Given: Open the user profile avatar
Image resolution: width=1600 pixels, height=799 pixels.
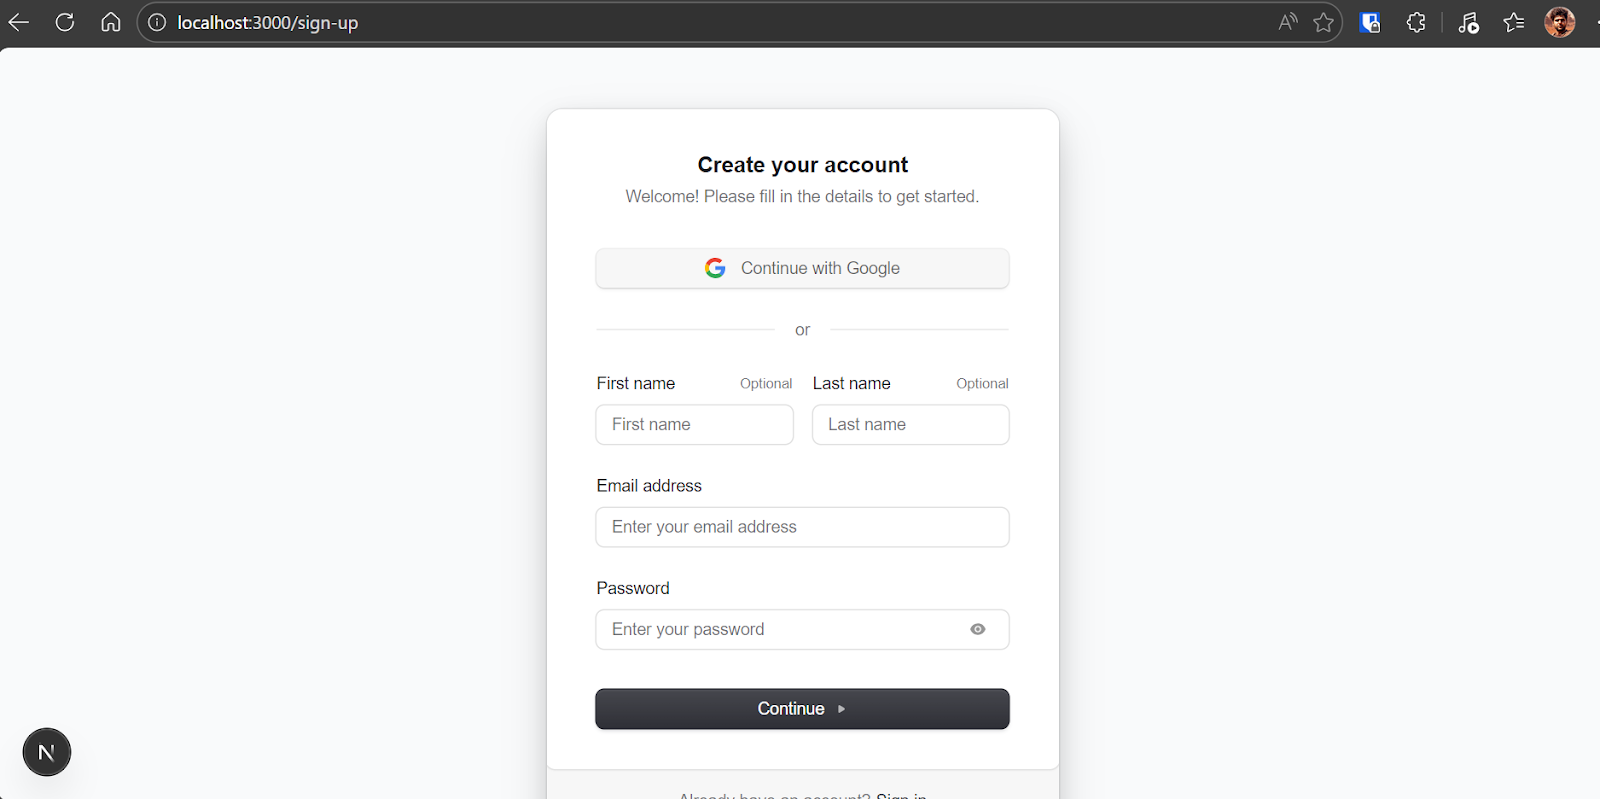Looking at the screenshot, I should [1559, 22].
